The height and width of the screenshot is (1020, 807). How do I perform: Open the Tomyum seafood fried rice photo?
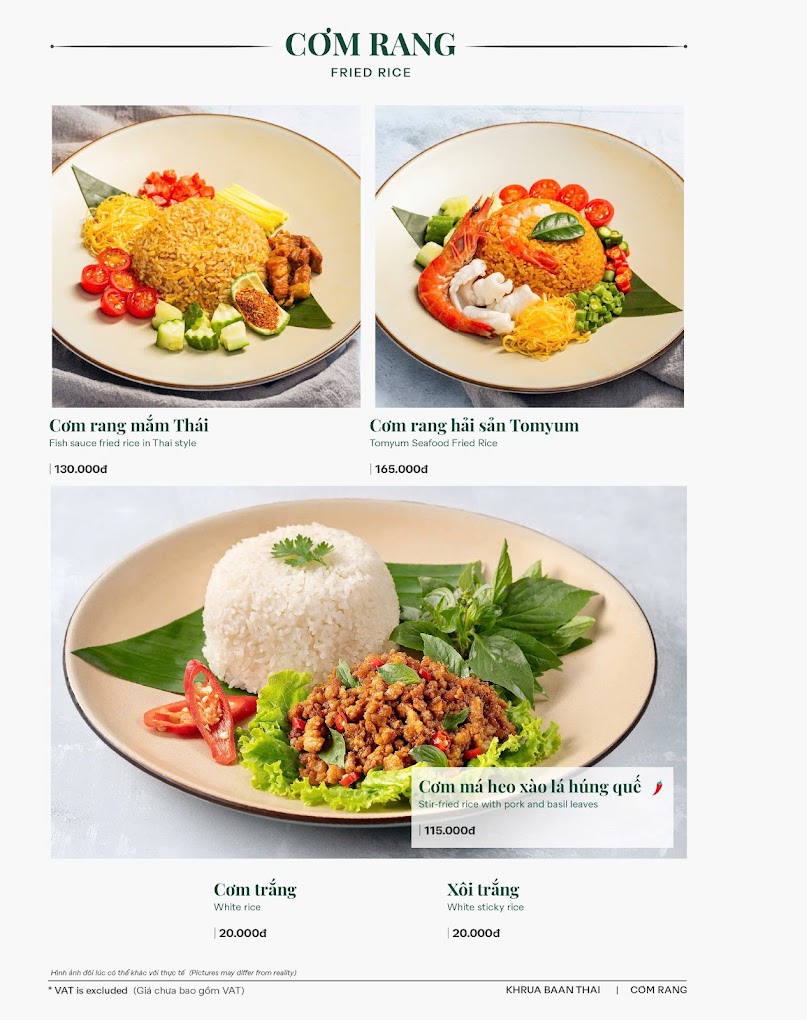(x=529, y=256)
